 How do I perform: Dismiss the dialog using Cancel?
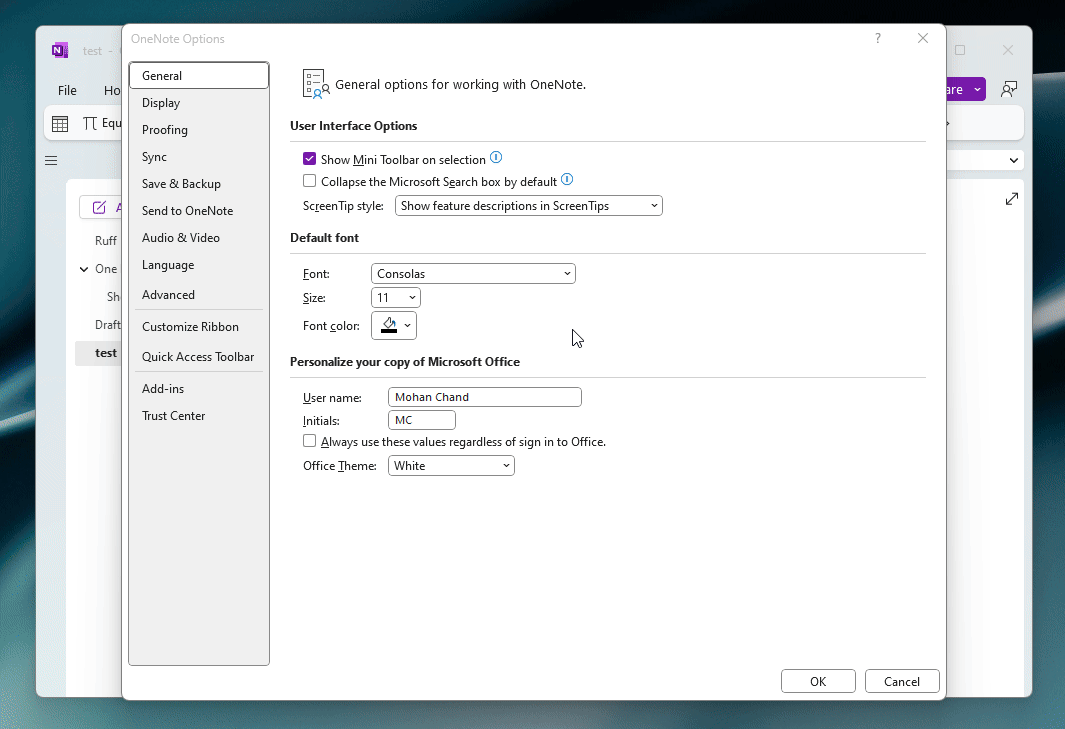click(x=901, y=680)
